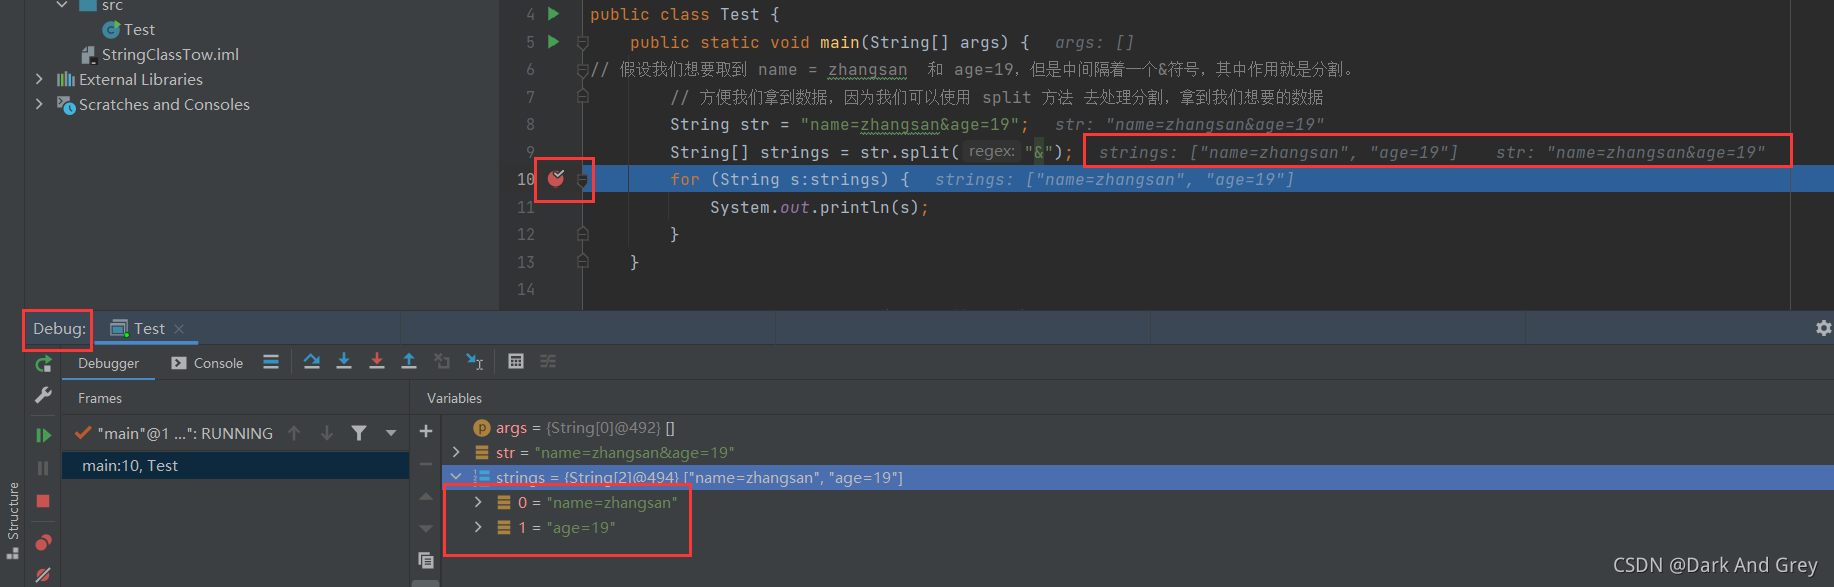Run class Test from line 4 gutter
This screenshot has height=587, width=1834.
click(x=553, y=14)
